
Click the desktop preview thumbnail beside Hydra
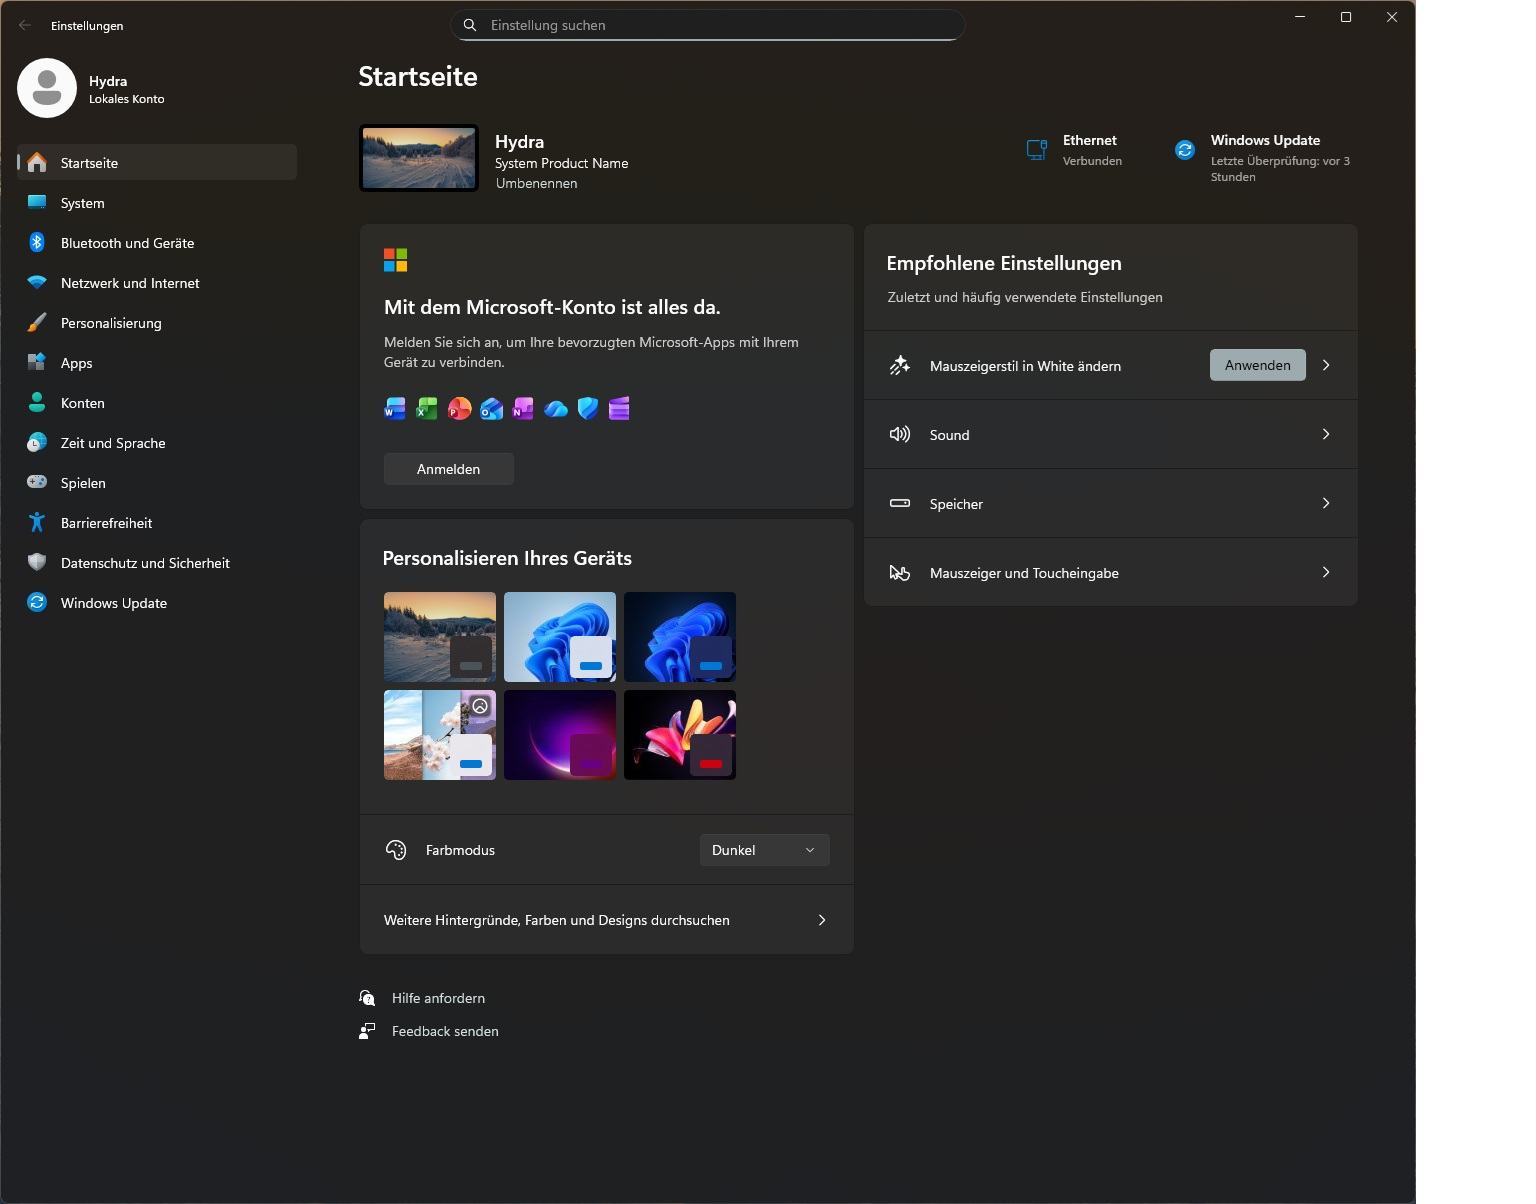[419, 158]
